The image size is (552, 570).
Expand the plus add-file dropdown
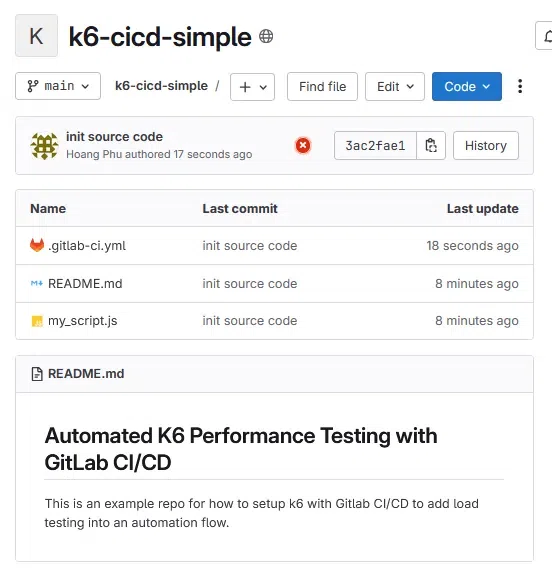point(252,87)
